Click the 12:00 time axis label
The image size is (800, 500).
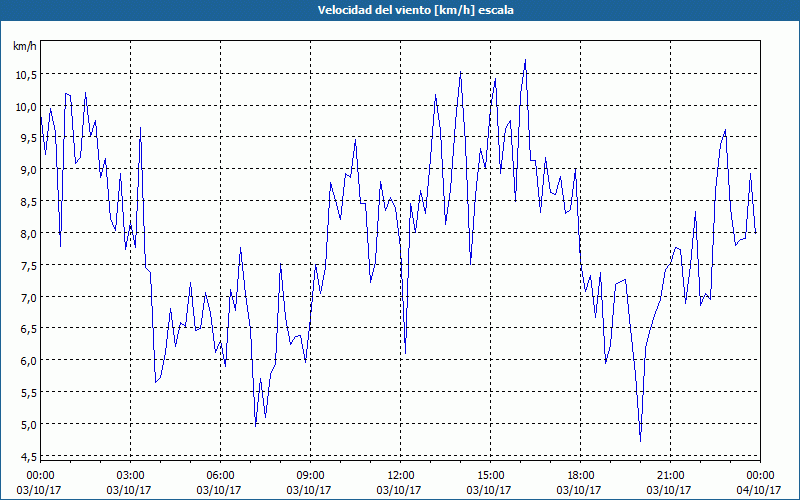[x=401, y=476]
